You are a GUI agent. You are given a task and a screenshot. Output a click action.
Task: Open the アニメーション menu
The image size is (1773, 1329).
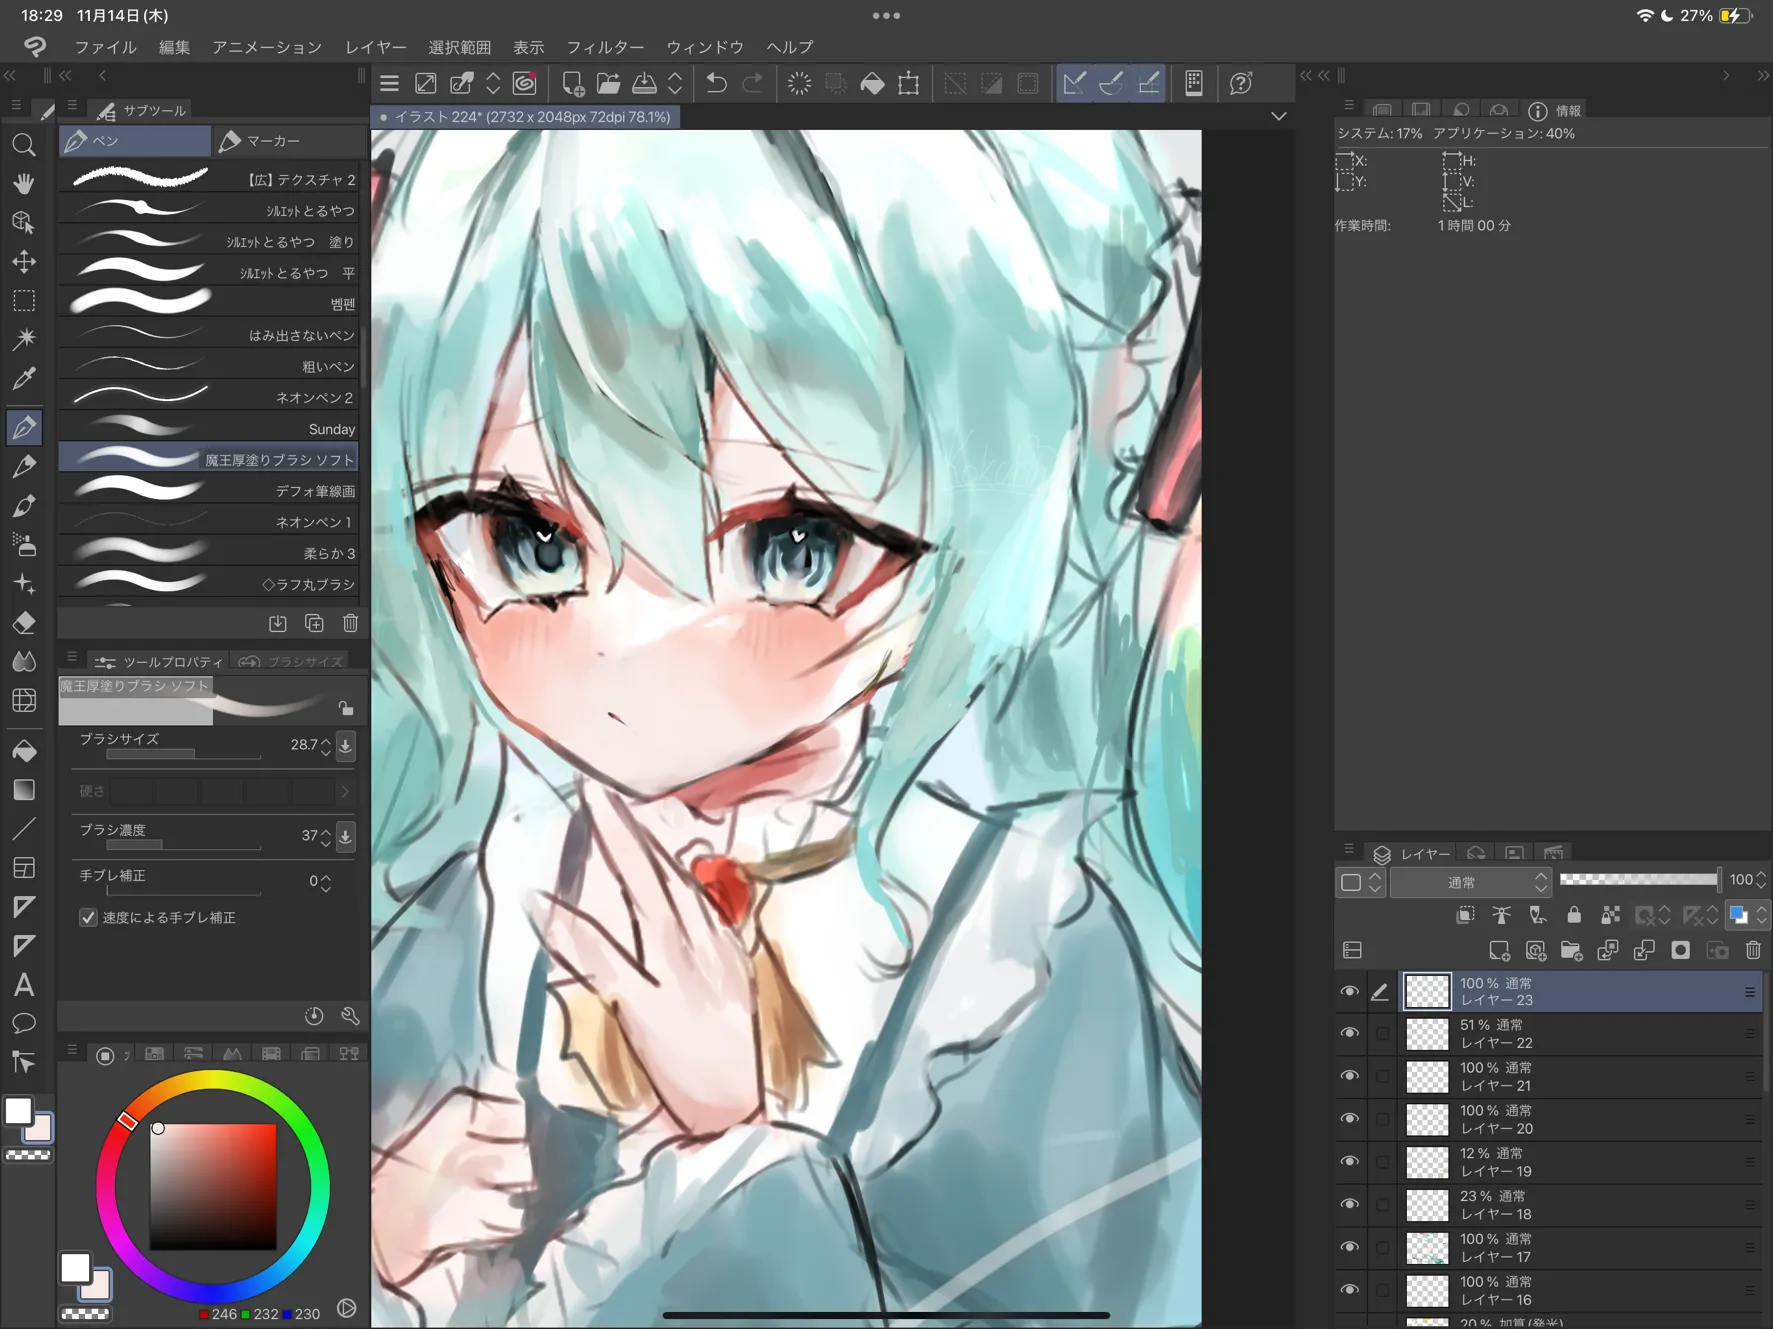pyautogui.click(x=266, y=47)
